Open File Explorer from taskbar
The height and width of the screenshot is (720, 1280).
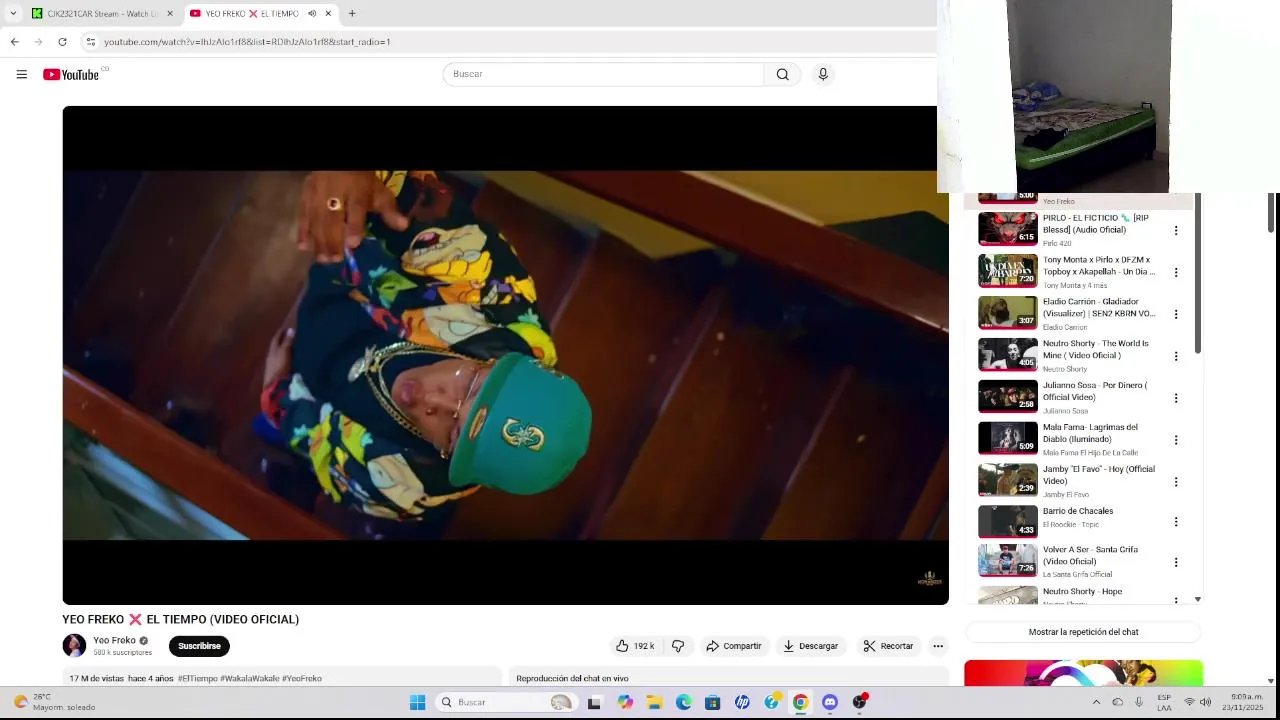pyautogui.click(x=654, y=702)
